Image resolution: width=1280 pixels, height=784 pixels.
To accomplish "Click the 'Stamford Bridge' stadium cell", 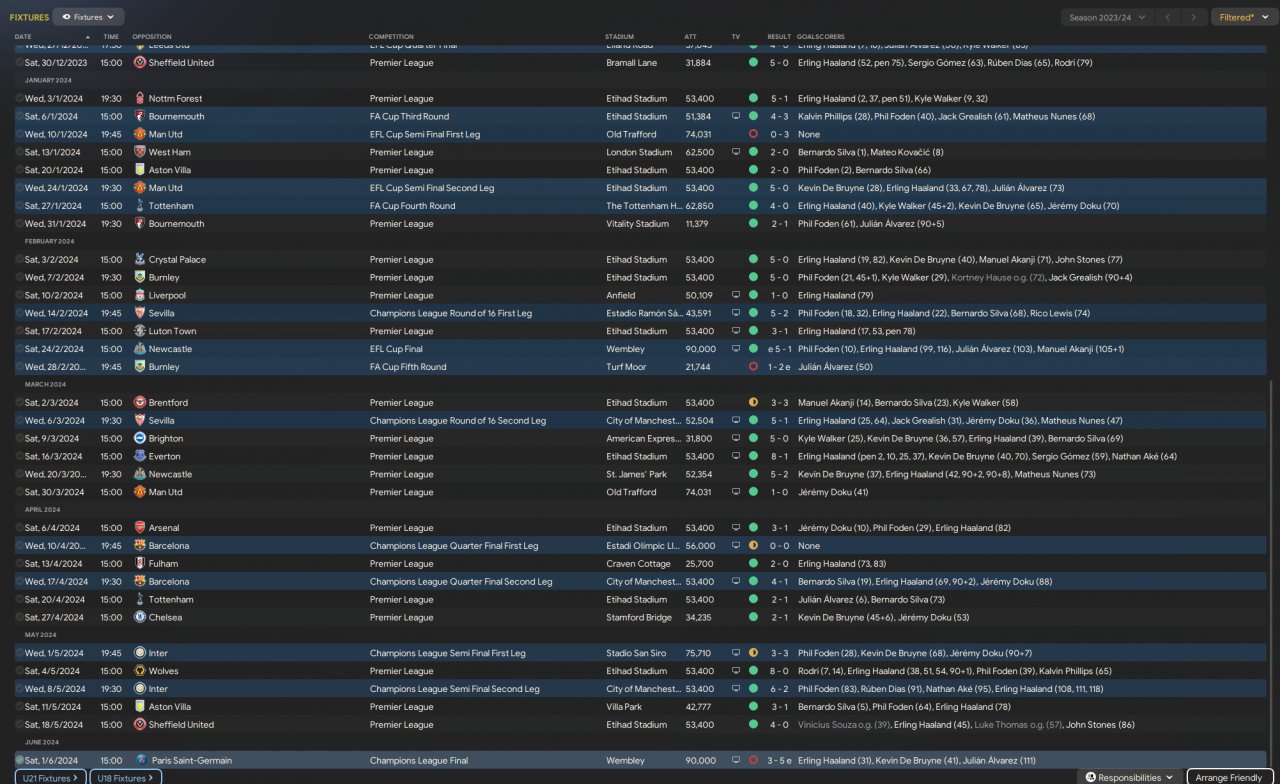I will (x=639, y=618).
